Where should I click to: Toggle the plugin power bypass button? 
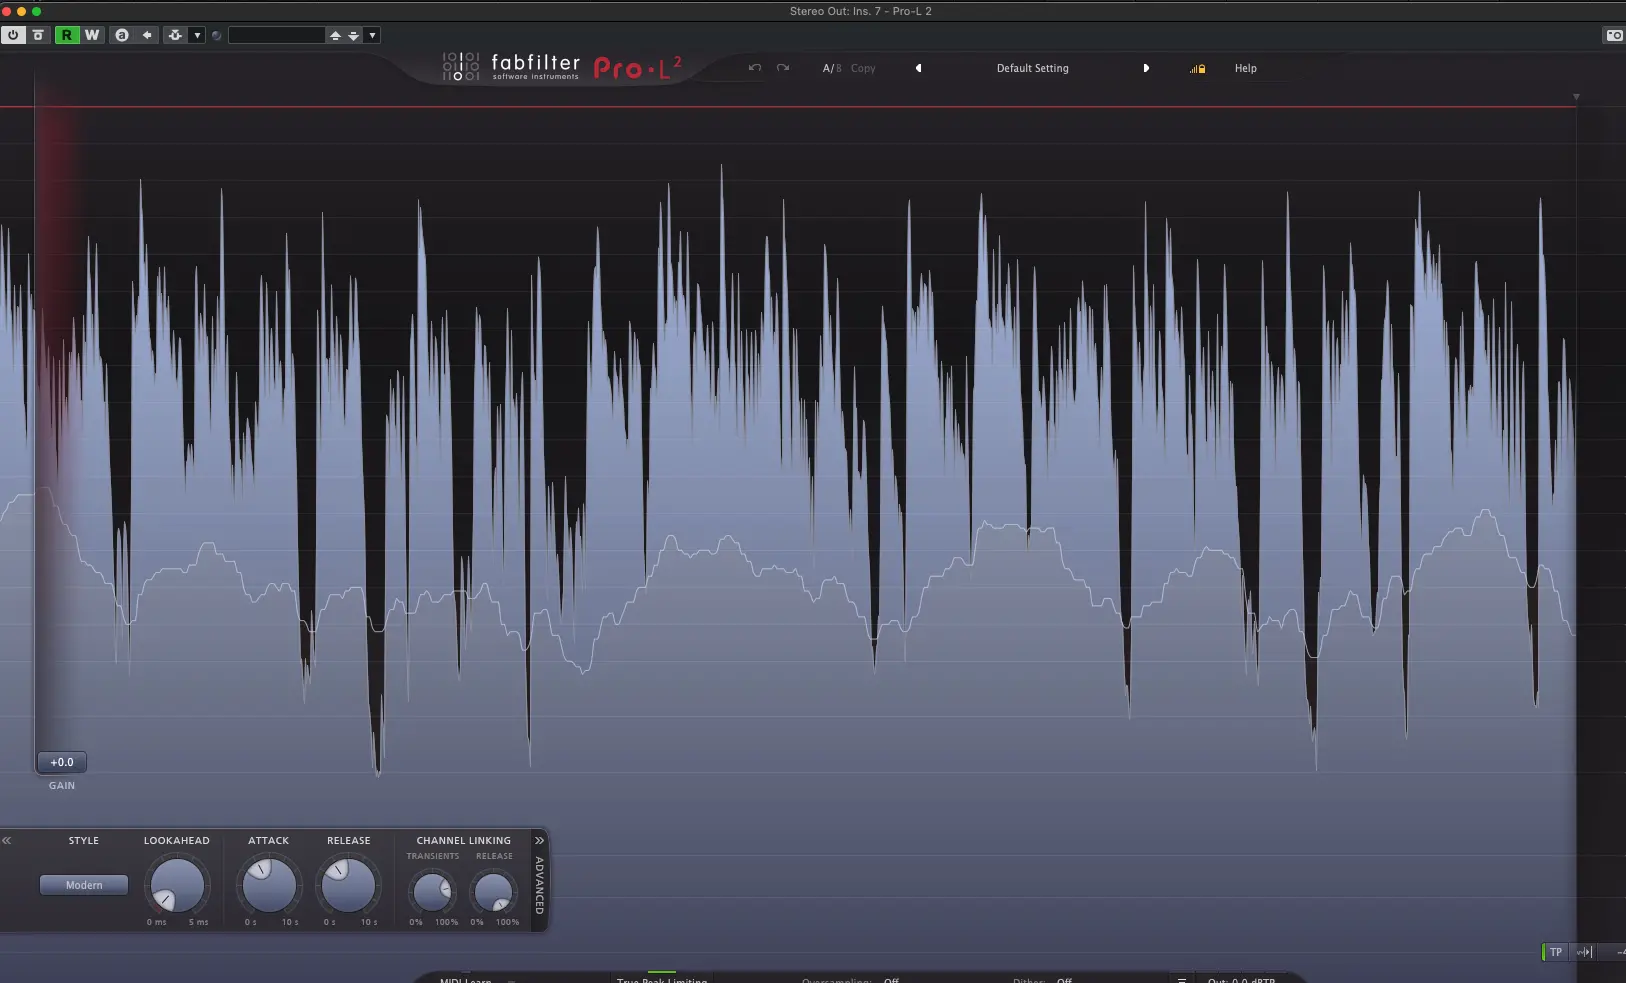pos(13,35)
